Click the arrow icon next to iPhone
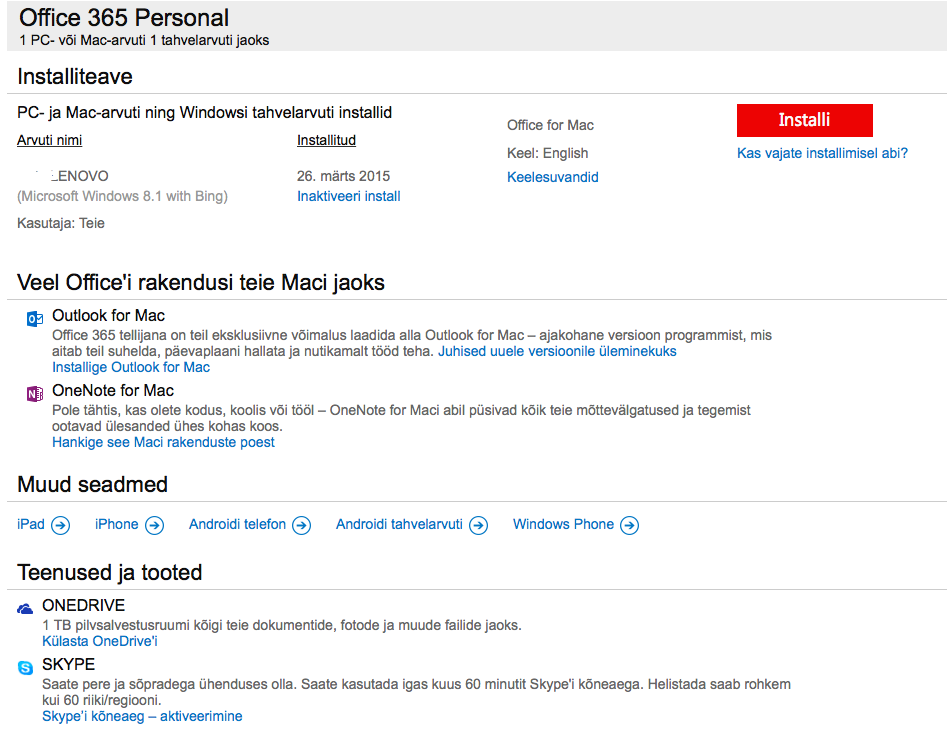The width and height of the screenshot is (949, 729). pyautogui.click(x=154, y=525)
